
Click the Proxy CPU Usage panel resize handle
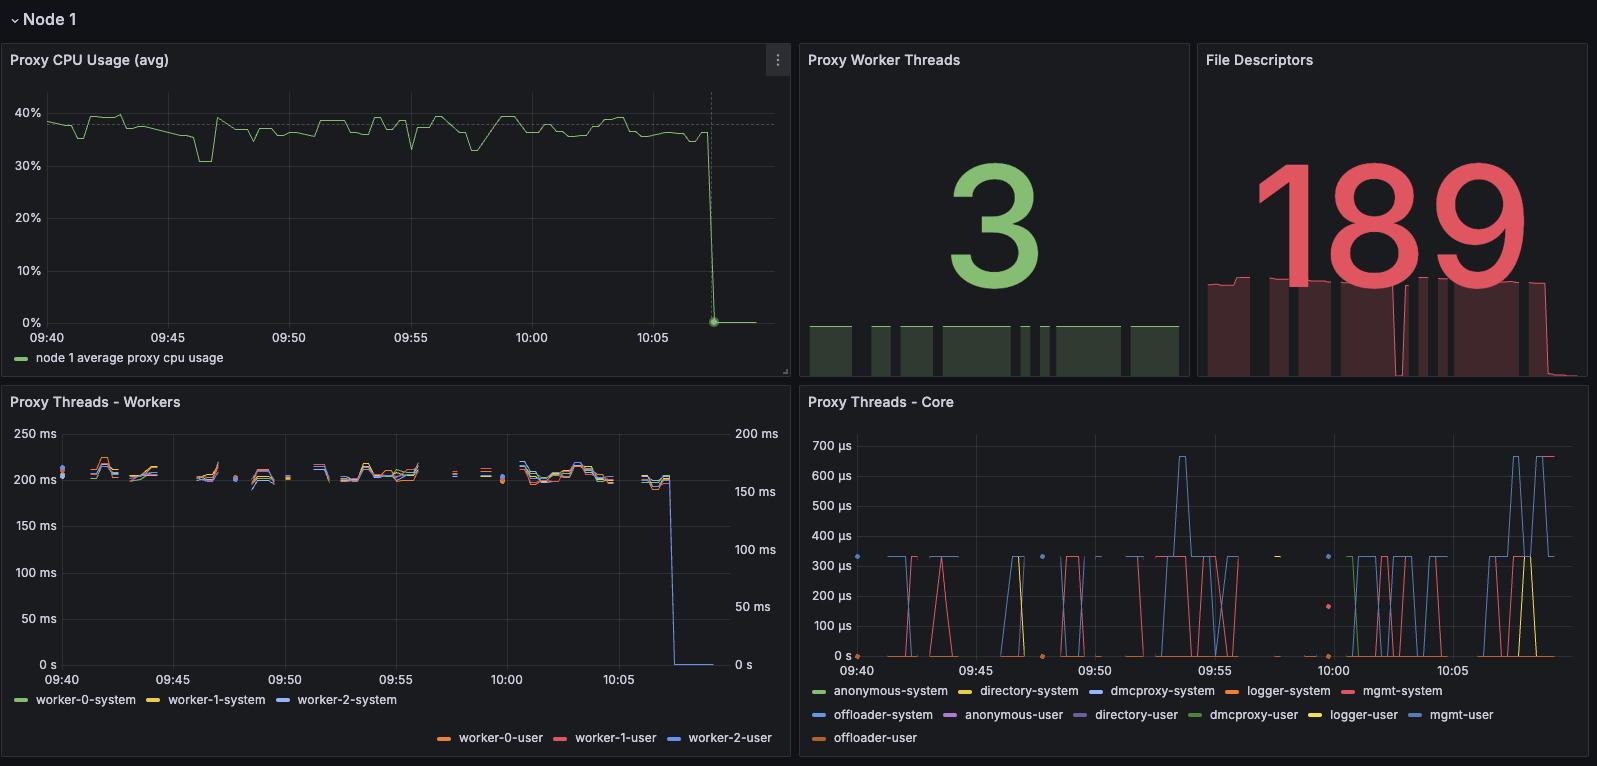coord(785,371)
